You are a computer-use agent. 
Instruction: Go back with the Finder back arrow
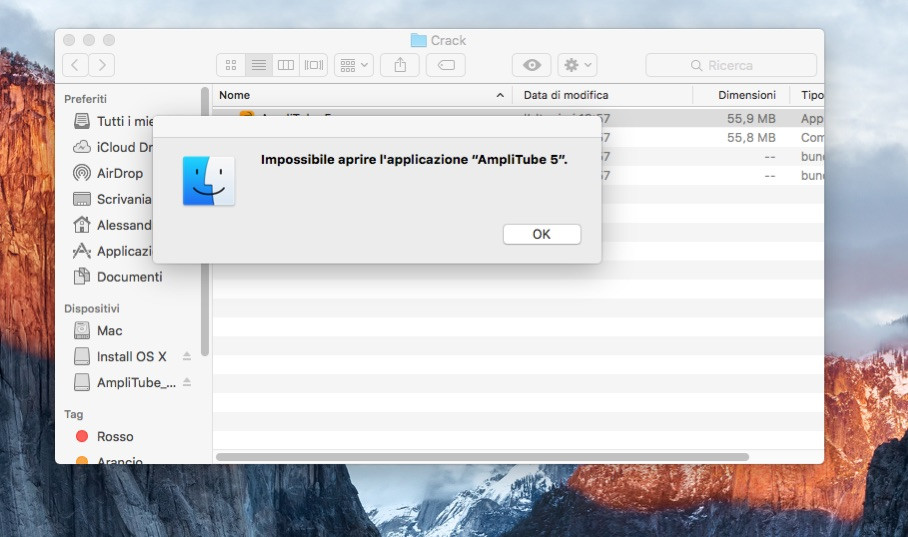point(75,65)
